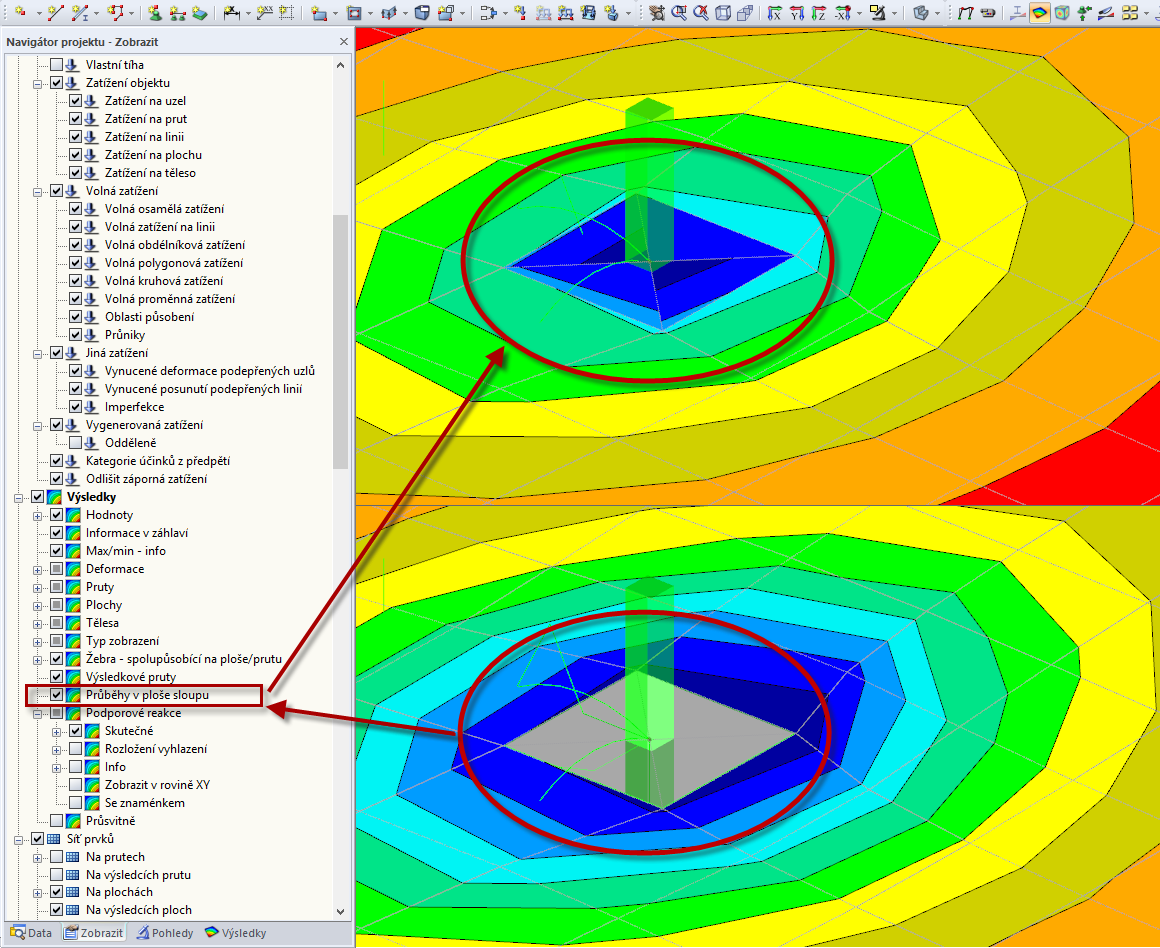Uncheck Průběhy v ploše sloupu checkbox
The width and height of the screenshot is (1160, 948).
coord(56,695)
